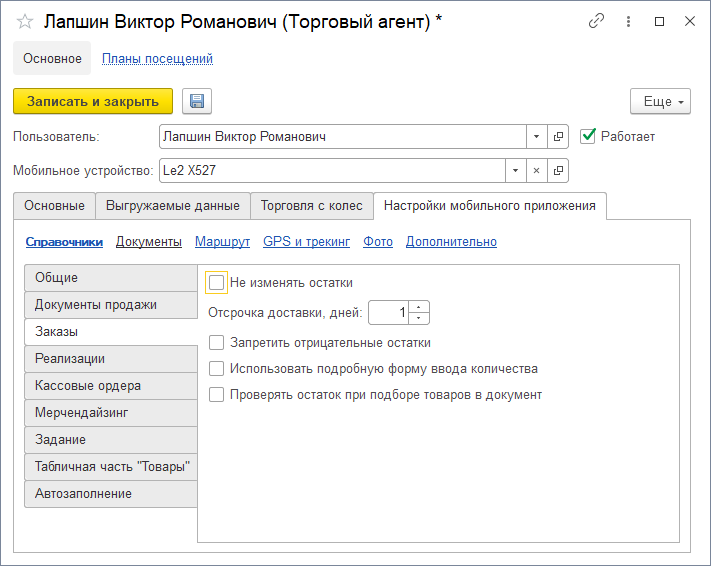711x566 pixels.
Task: Click into the Мобильное устройство input field
Action: 332,171
